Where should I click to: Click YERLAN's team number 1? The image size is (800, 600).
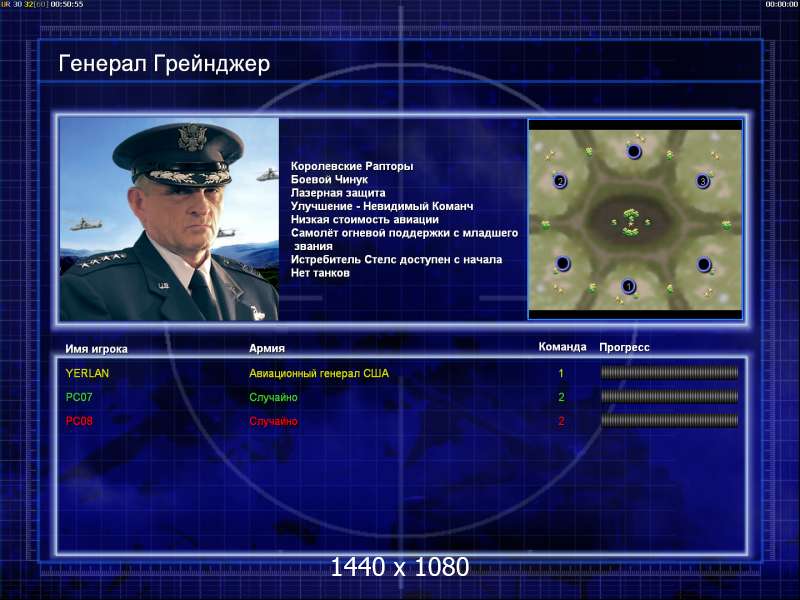(561, 373)
